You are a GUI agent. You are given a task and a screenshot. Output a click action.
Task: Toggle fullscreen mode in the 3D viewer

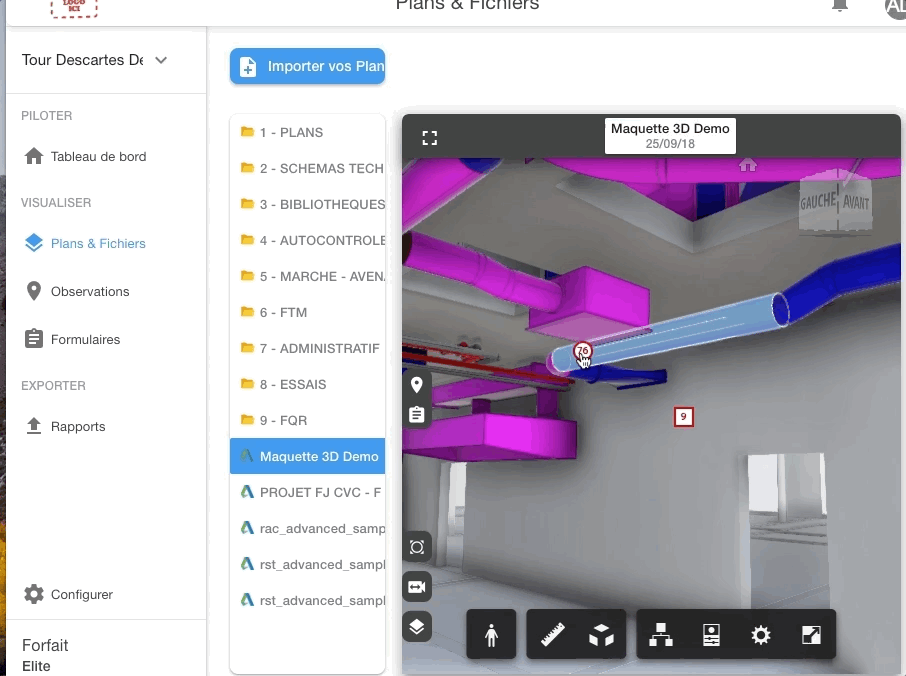click(429, 138)
